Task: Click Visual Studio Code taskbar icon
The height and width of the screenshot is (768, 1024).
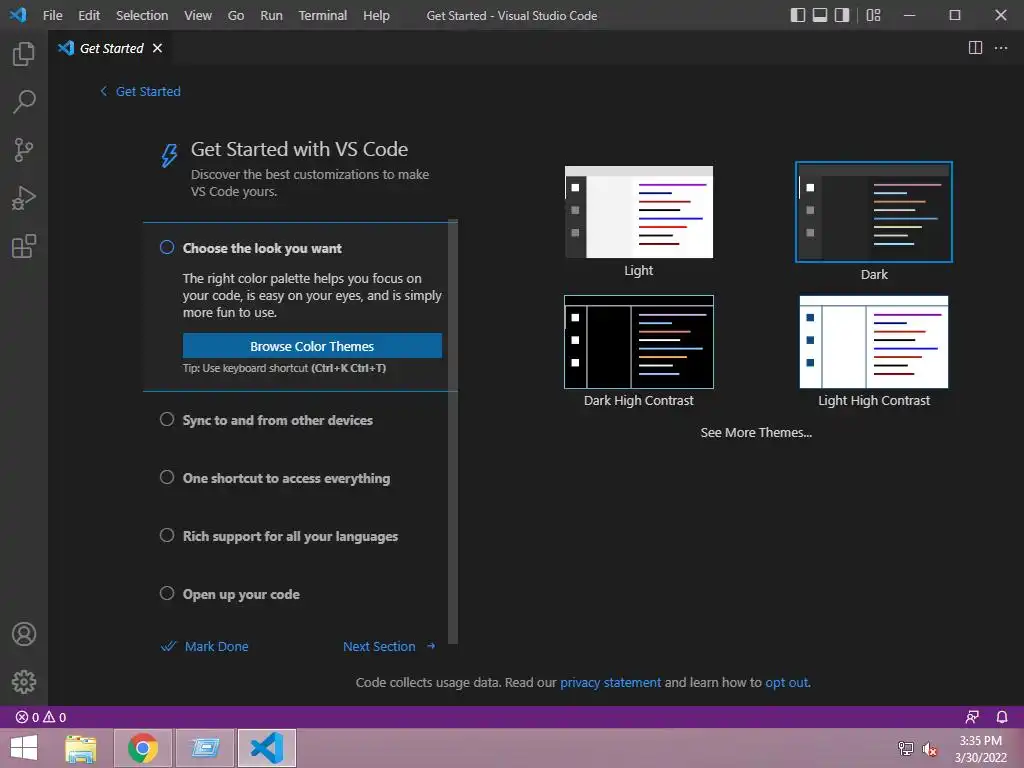Action: pos(267,748)
